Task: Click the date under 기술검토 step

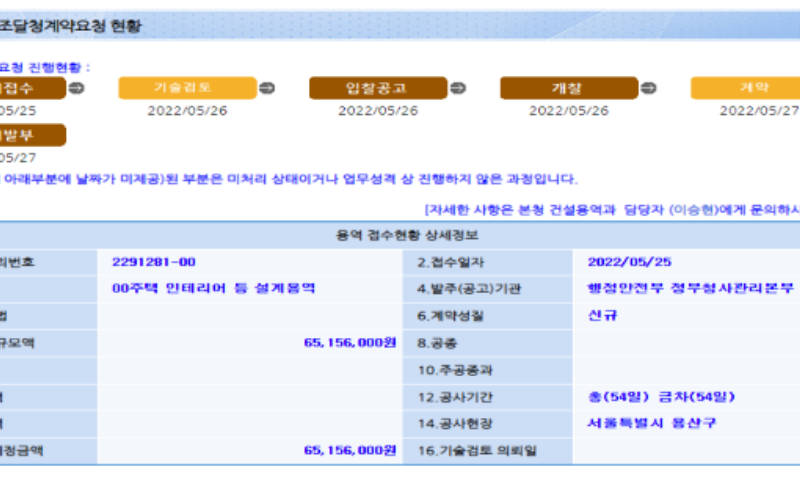Action: point(187,111)
